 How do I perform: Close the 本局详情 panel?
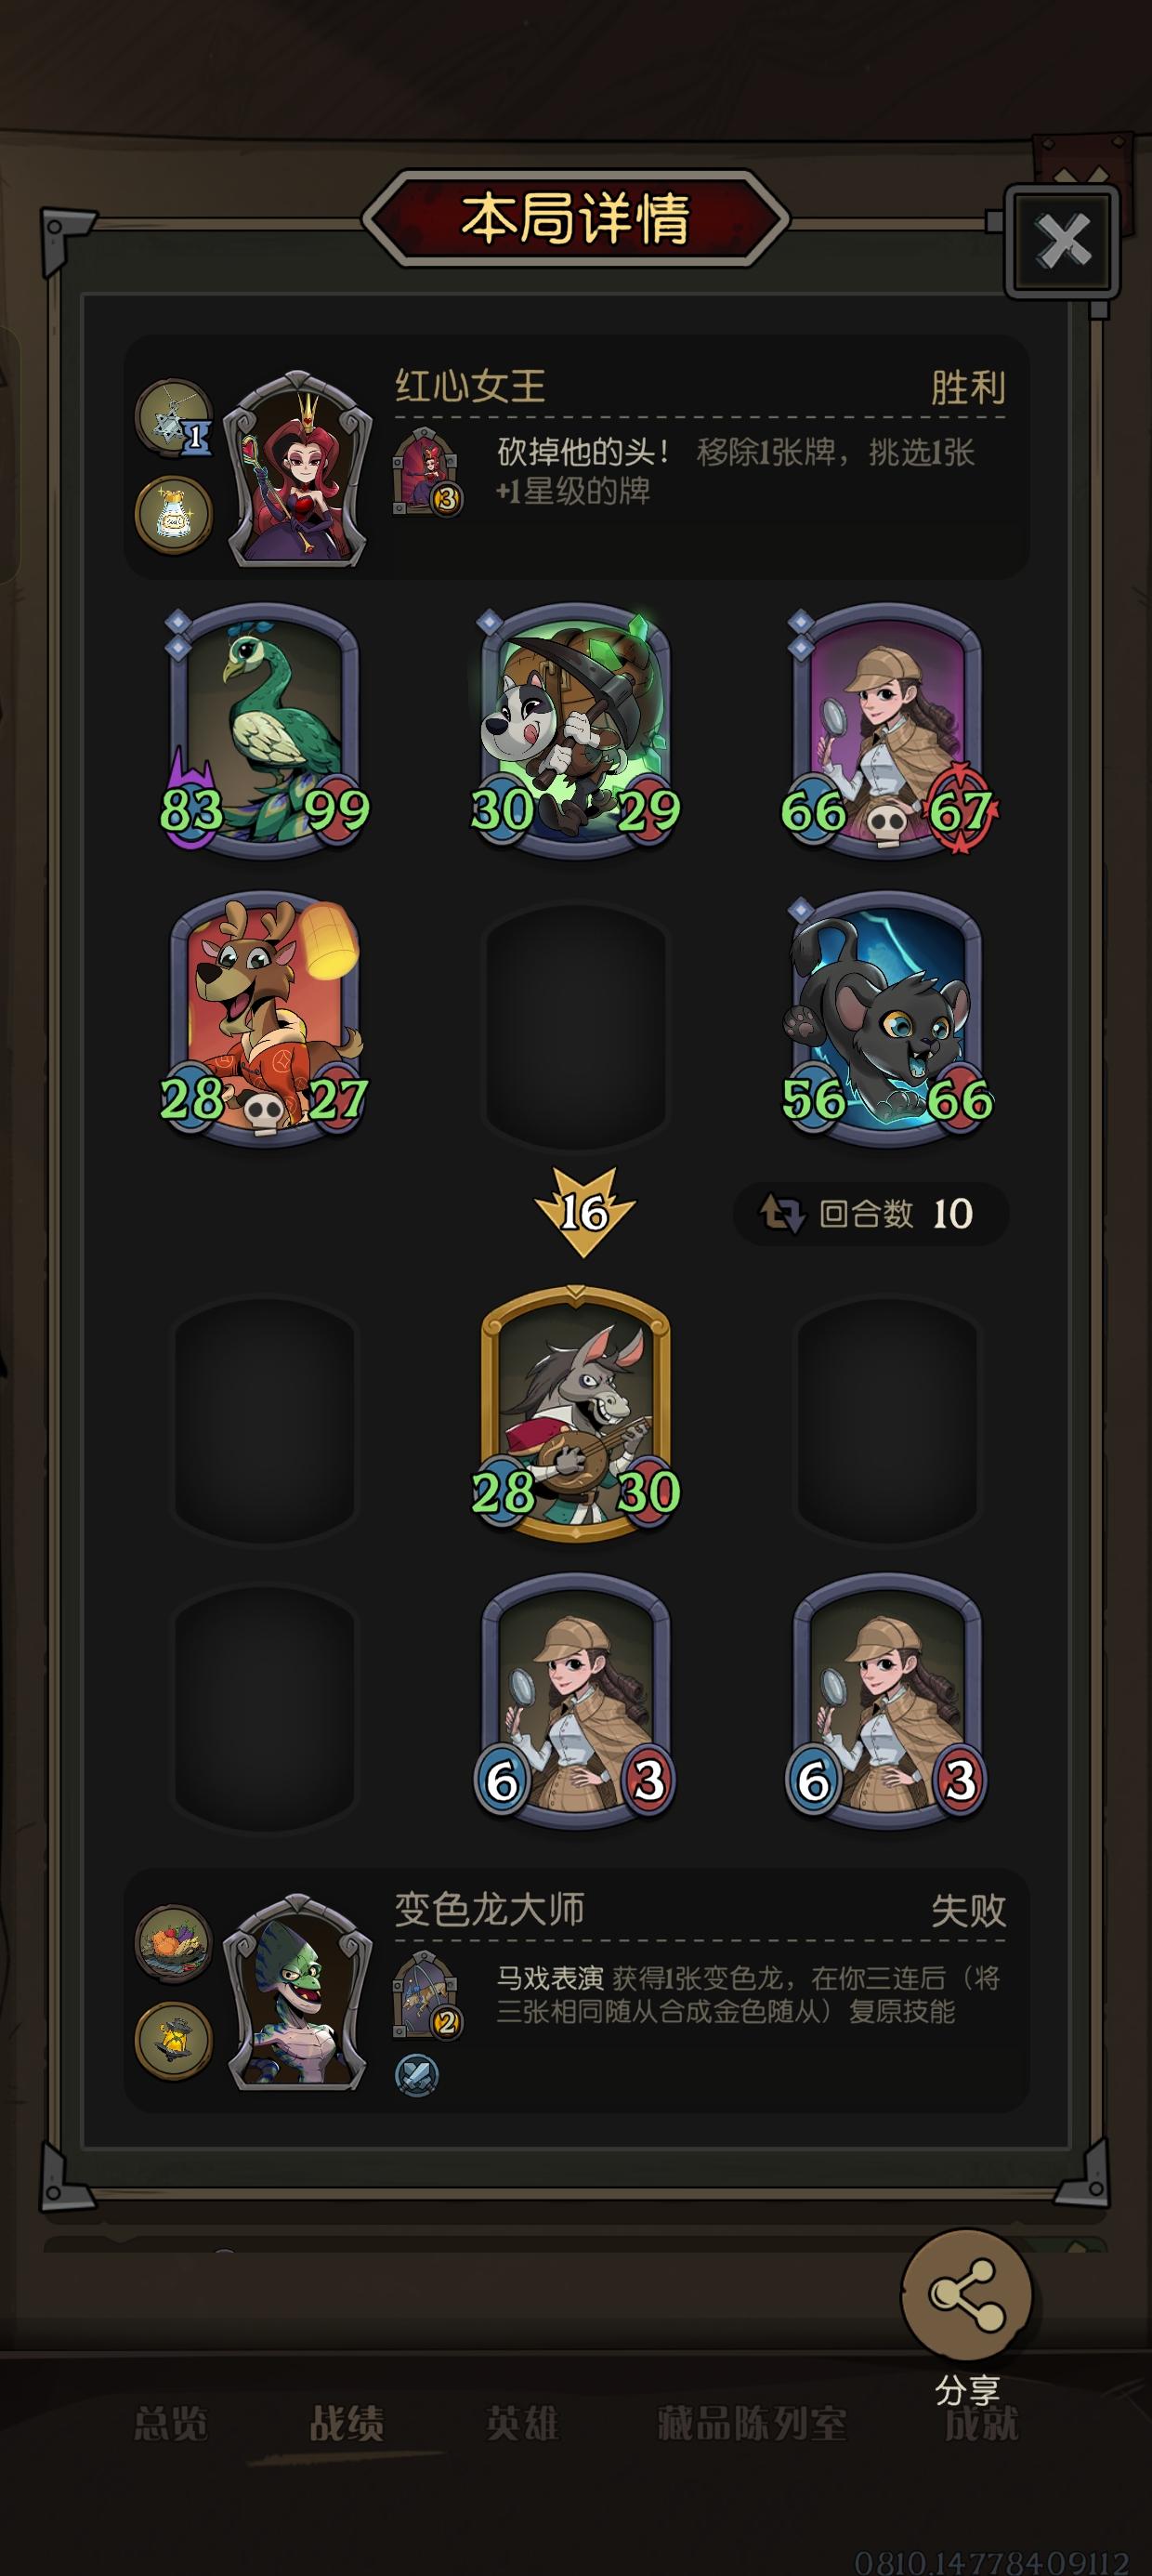[x=1062, y=241]
